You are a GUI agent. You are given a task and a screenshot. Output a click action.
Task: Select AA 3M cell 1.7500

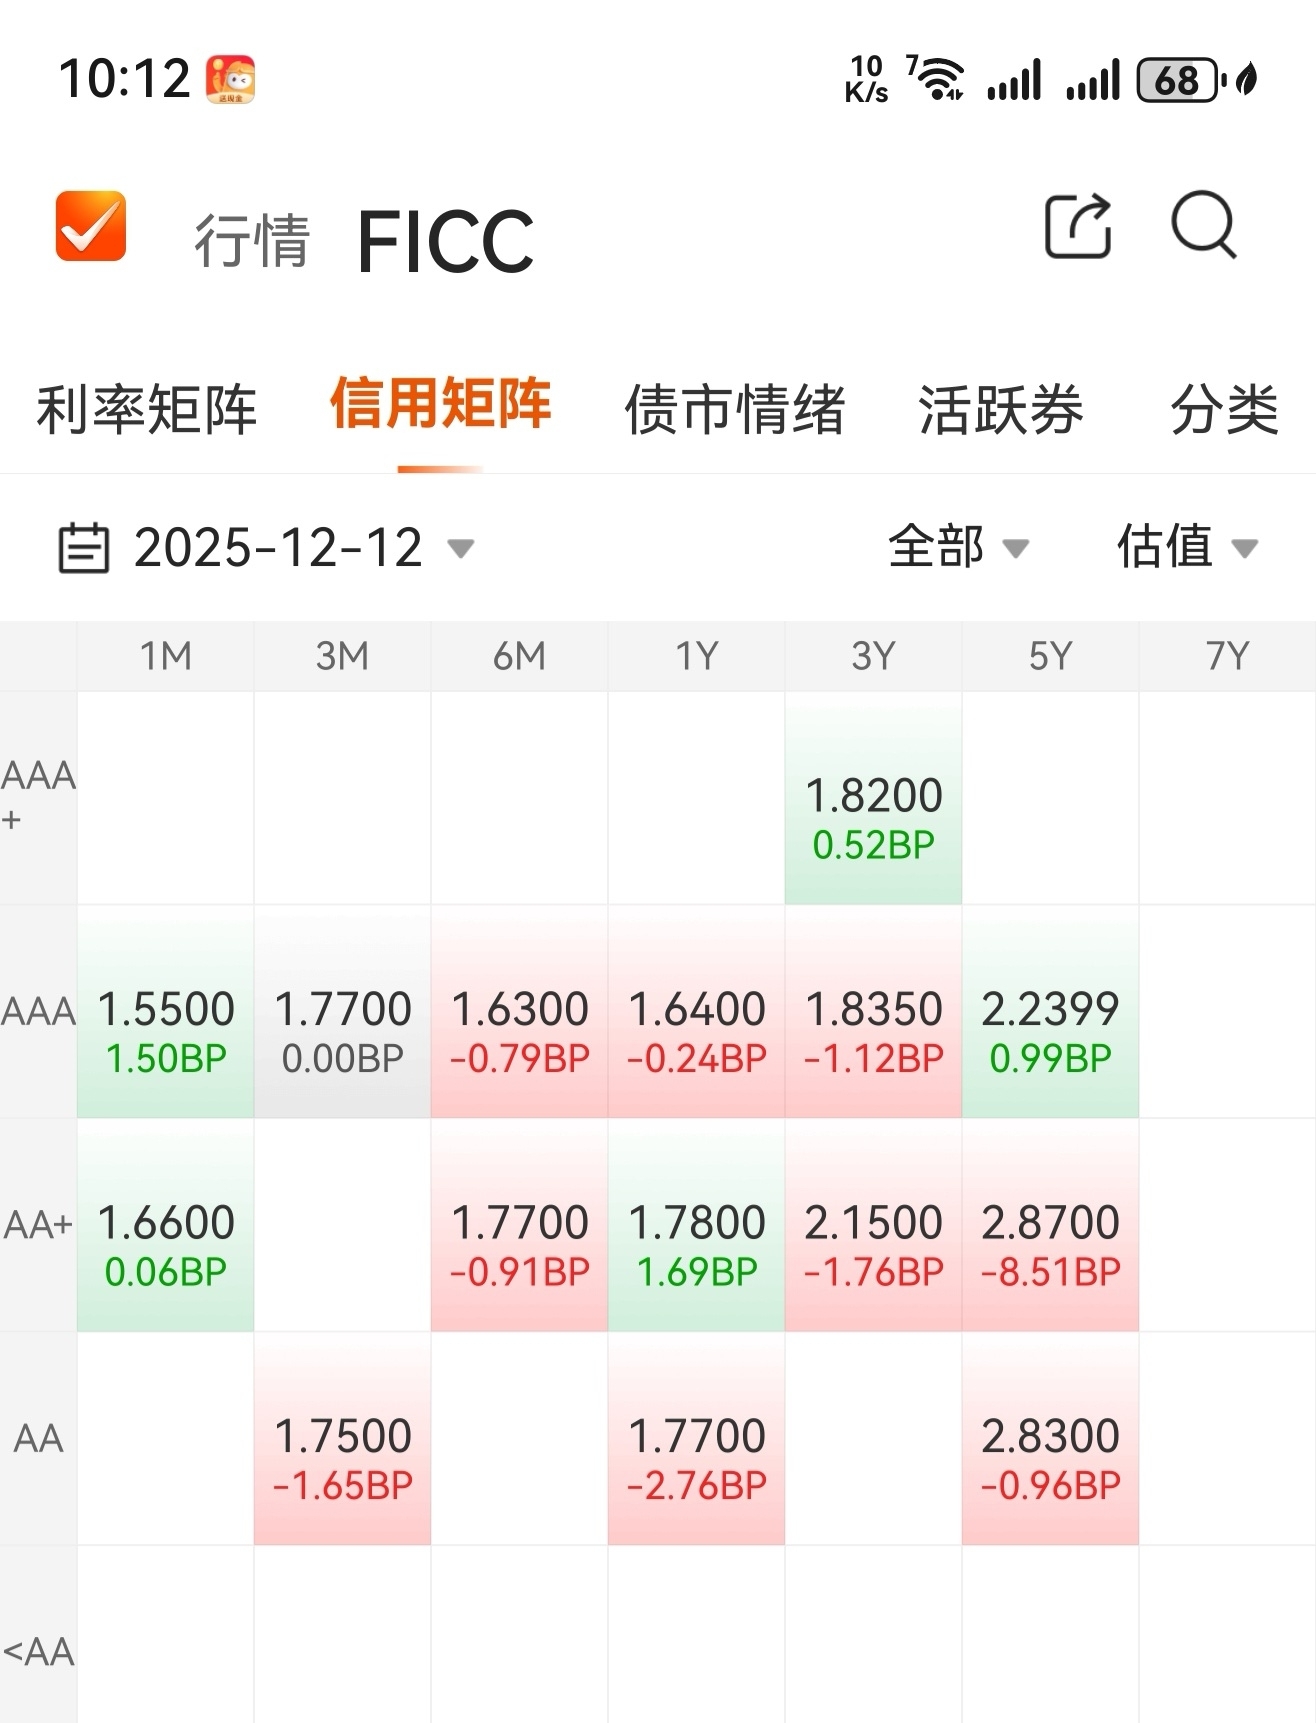point(343,1439)
